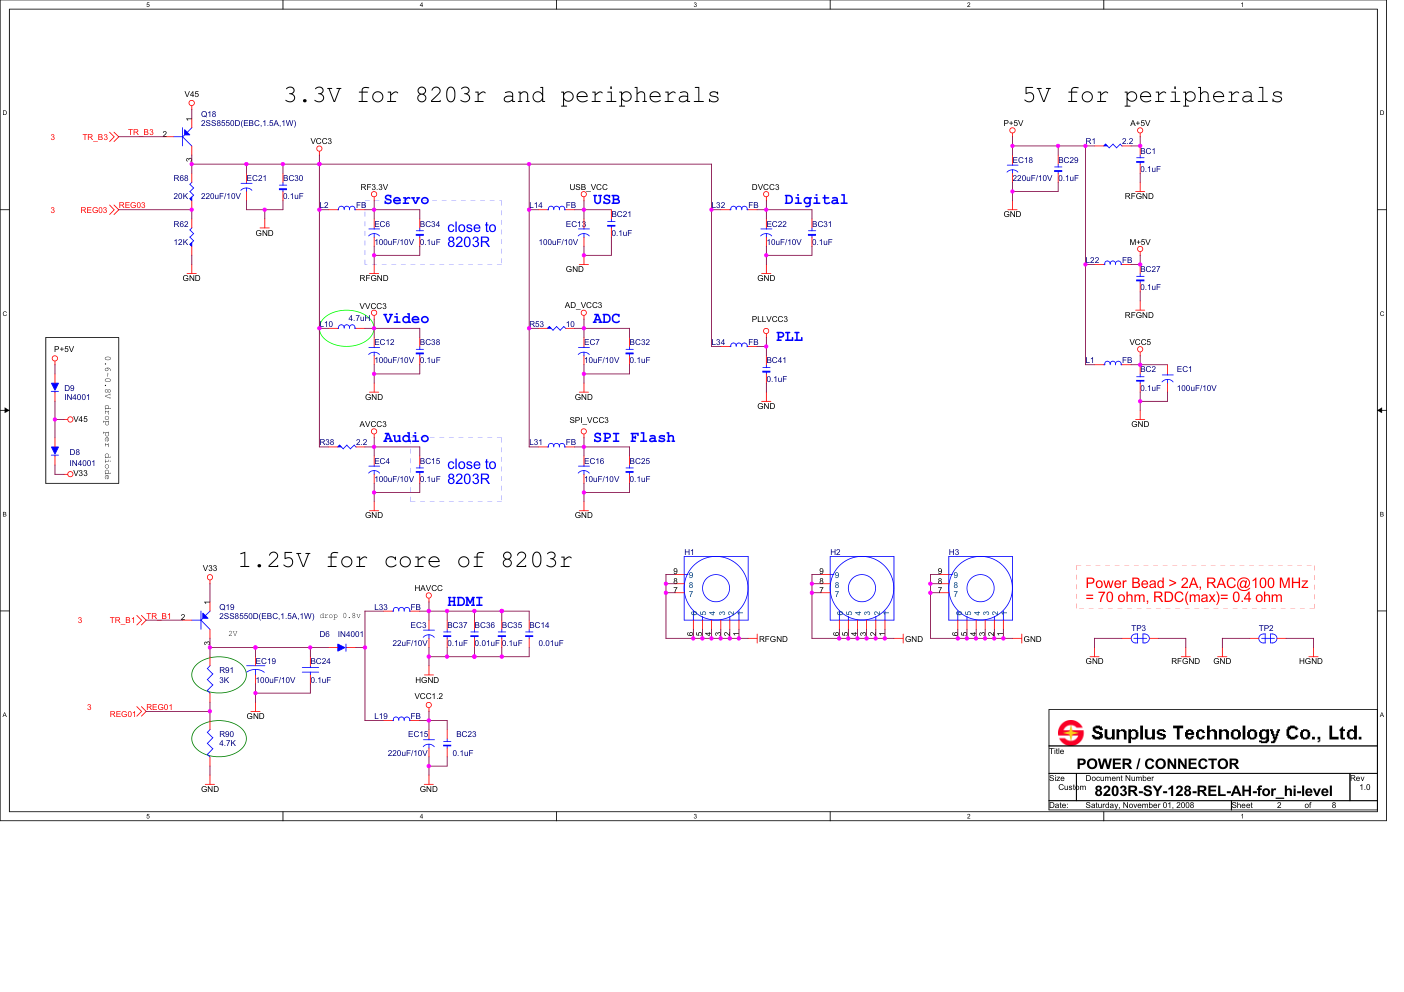The image size is (1404, 992).
Task: Click the H3 mounting hole symbol
Action: pos(981,589)
